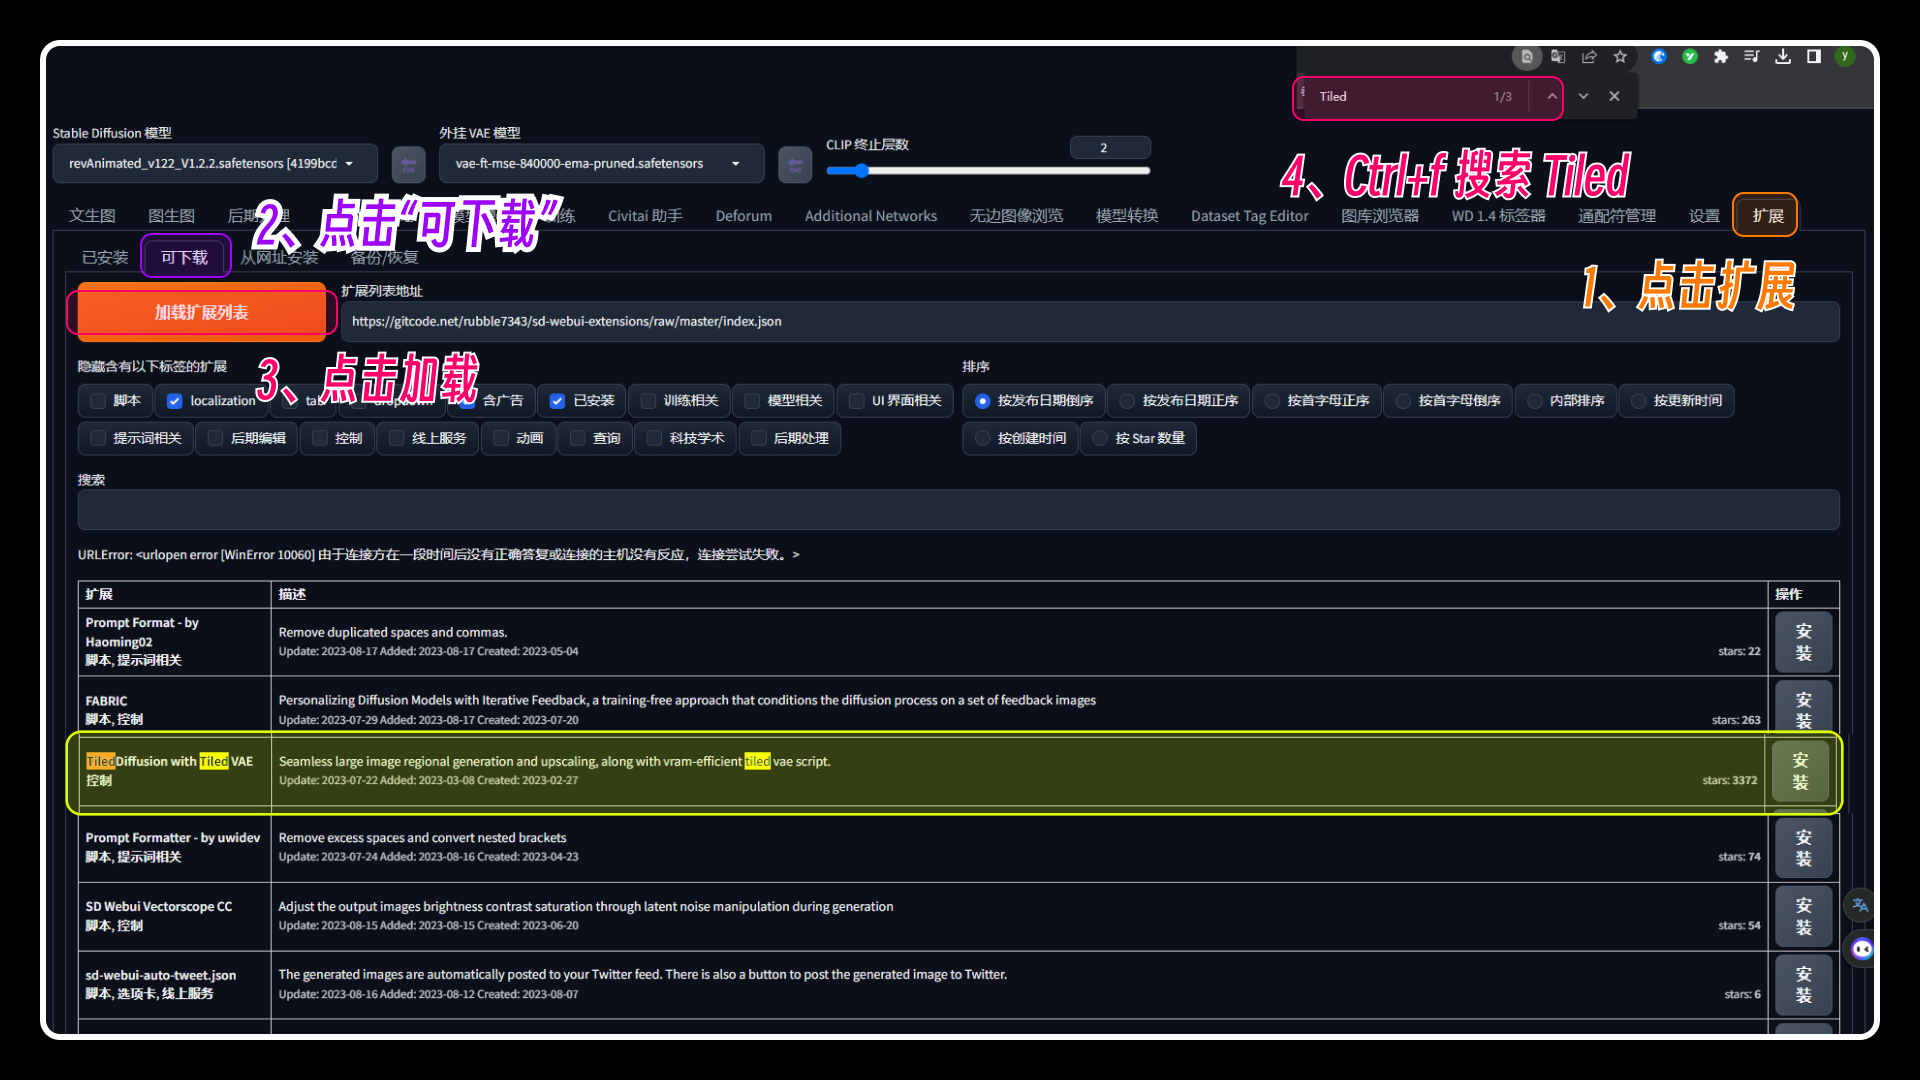Select 按发布日期正序 sort radio
This screenshot has height=1080, width=1920.
coord(1127,401)
